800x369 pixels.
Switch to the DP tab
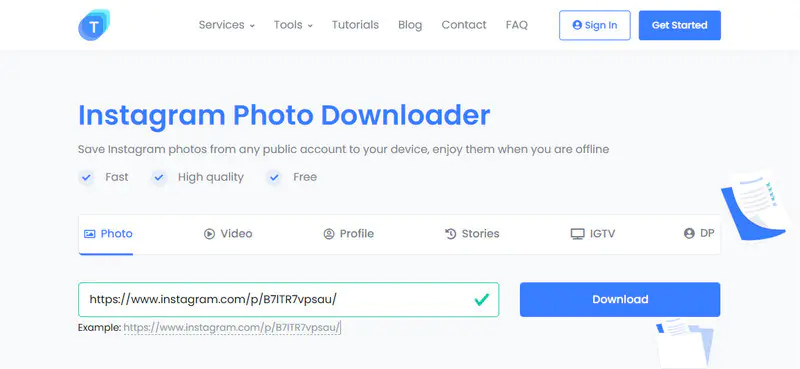(x=699, y=233)
